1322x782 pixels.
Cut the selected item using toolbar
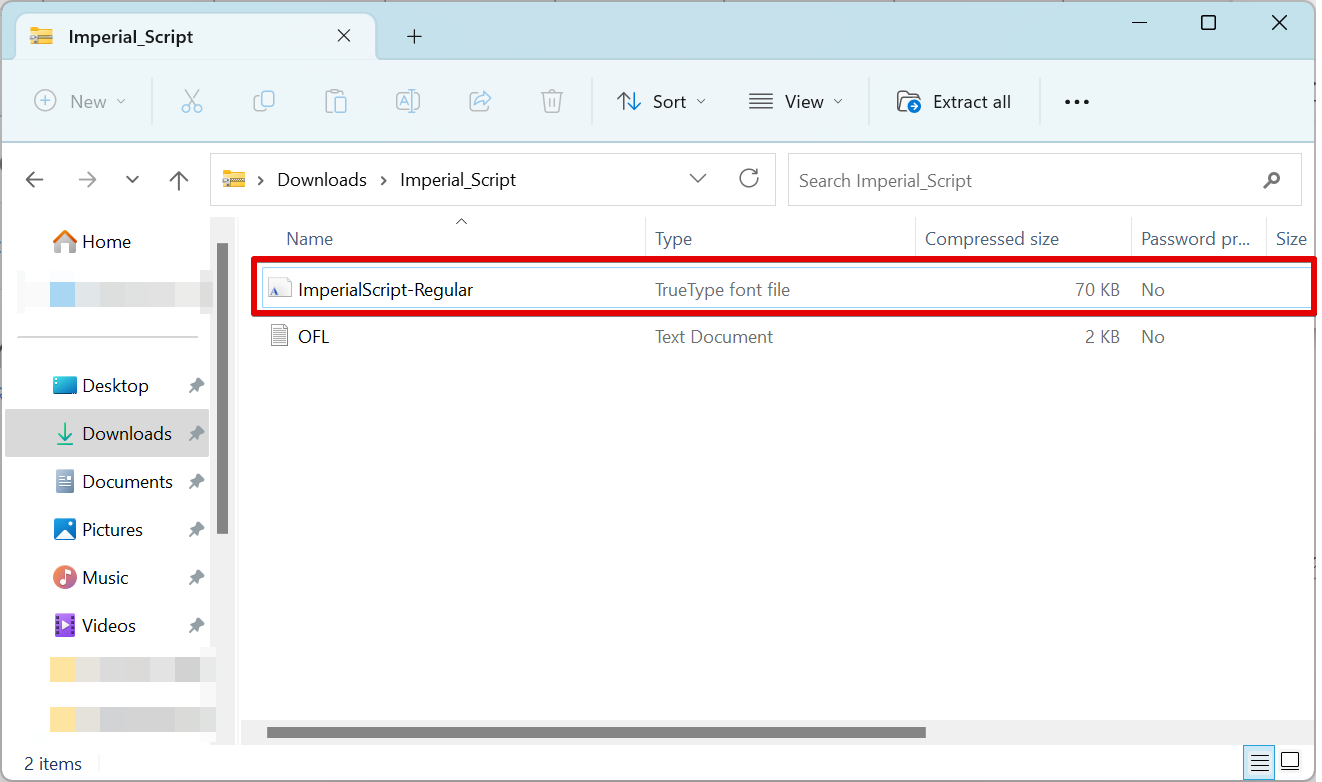click(192, 101)
